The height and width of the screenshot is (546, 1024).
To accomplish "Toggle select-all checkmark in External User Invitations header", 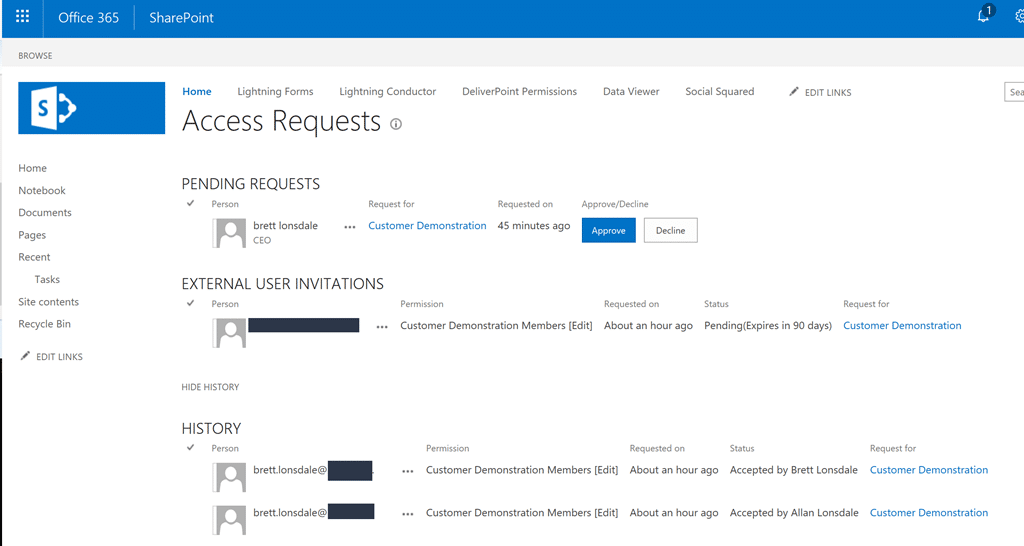I will pos(191,303).
